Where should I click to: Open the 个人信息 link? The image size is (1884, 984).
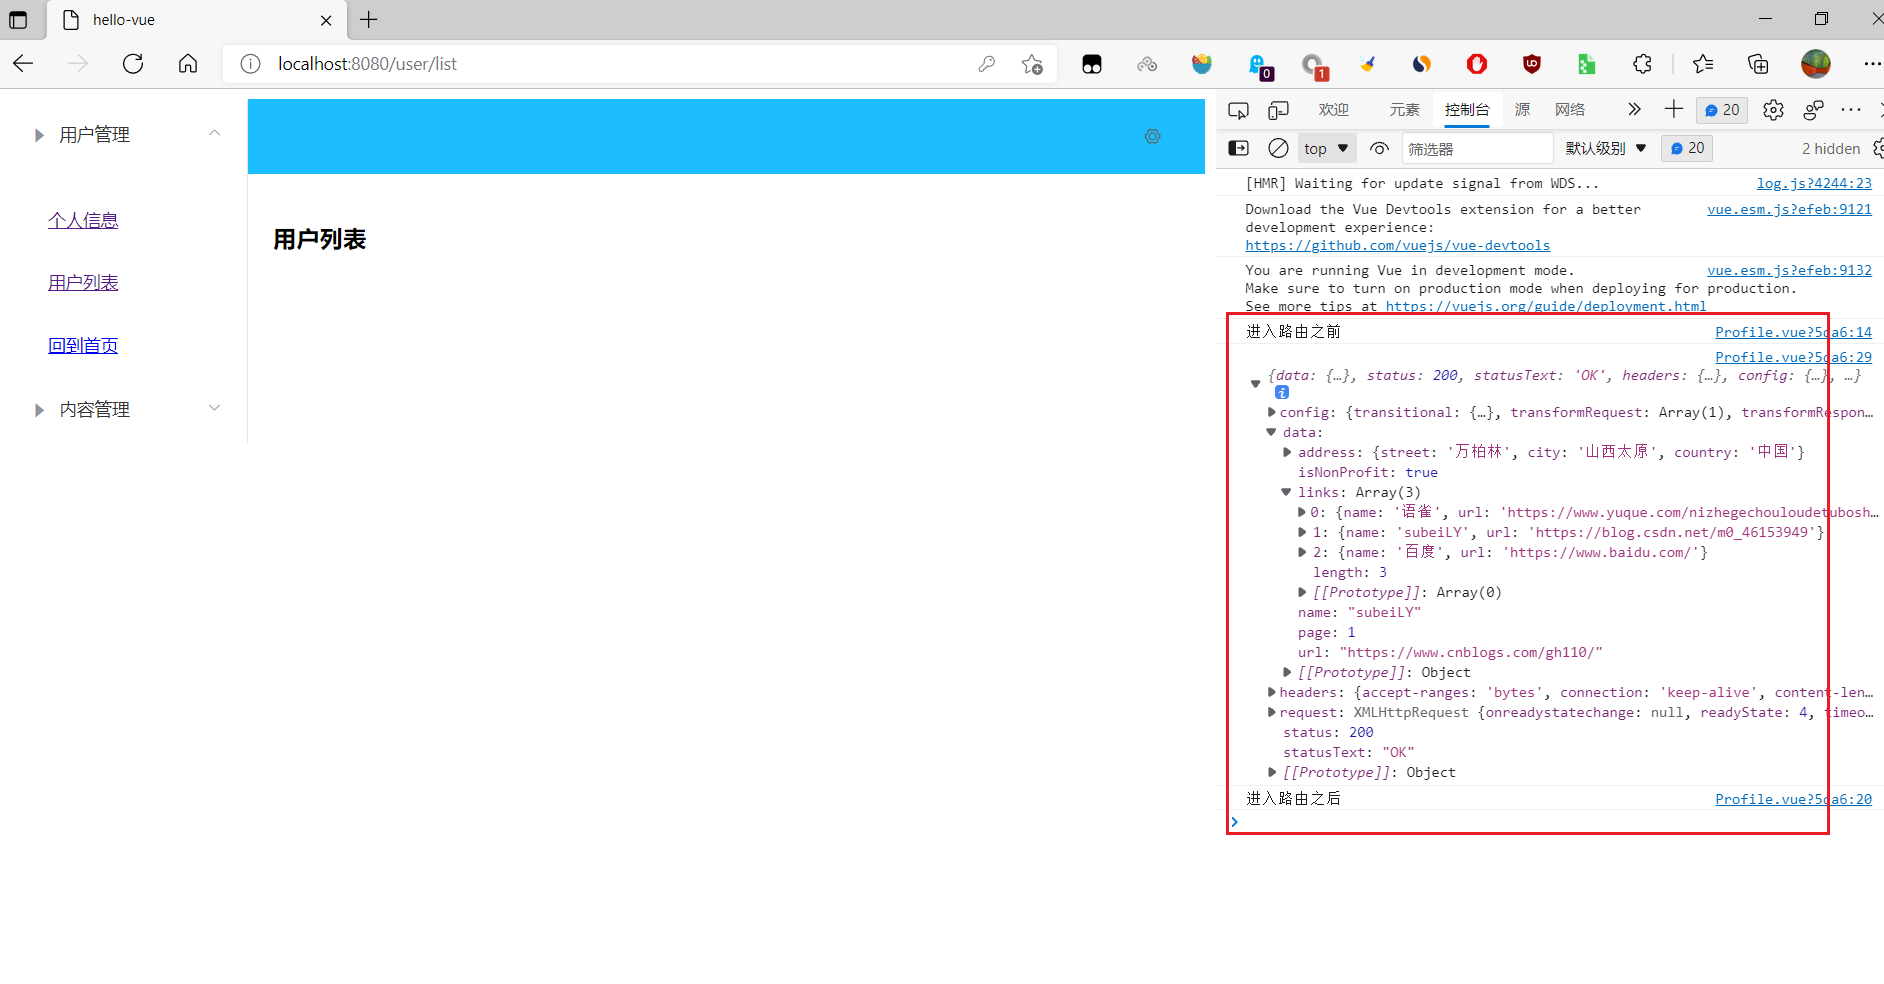point(83,221)
